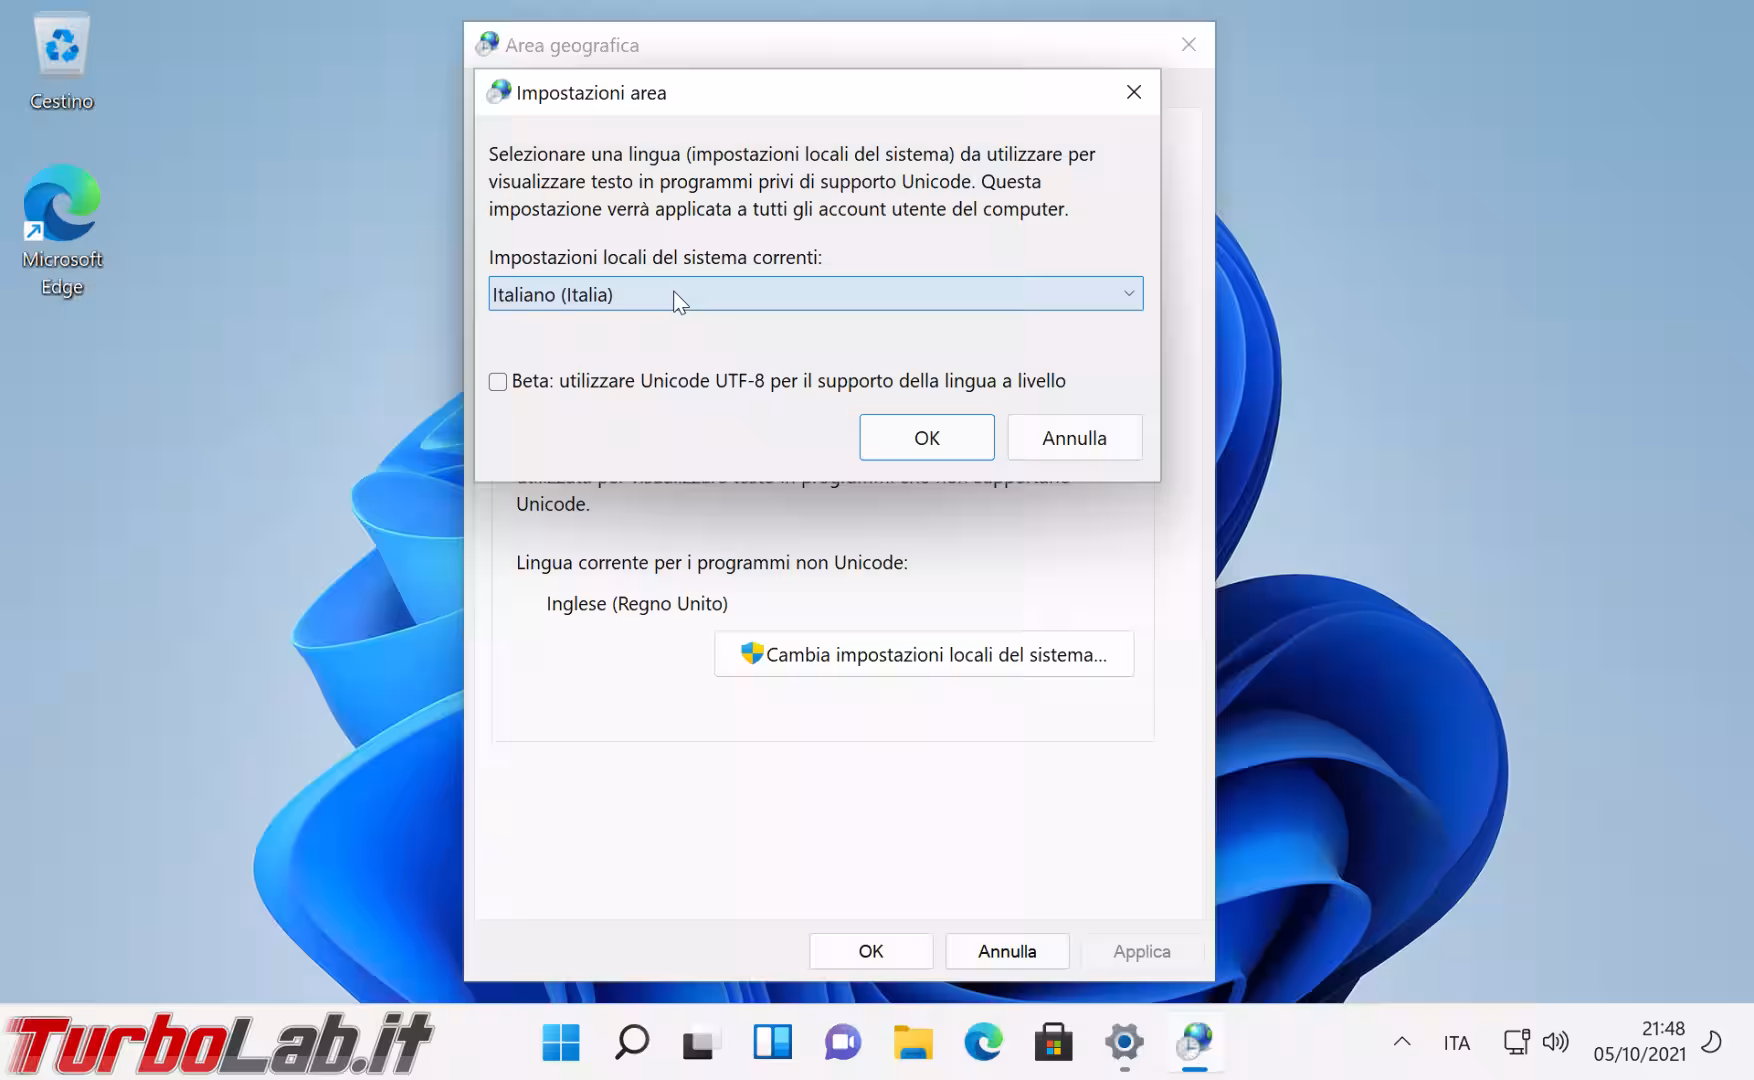
Task: Click Annulla in Impostazioni area dialog
Action: click(1074, 438)
